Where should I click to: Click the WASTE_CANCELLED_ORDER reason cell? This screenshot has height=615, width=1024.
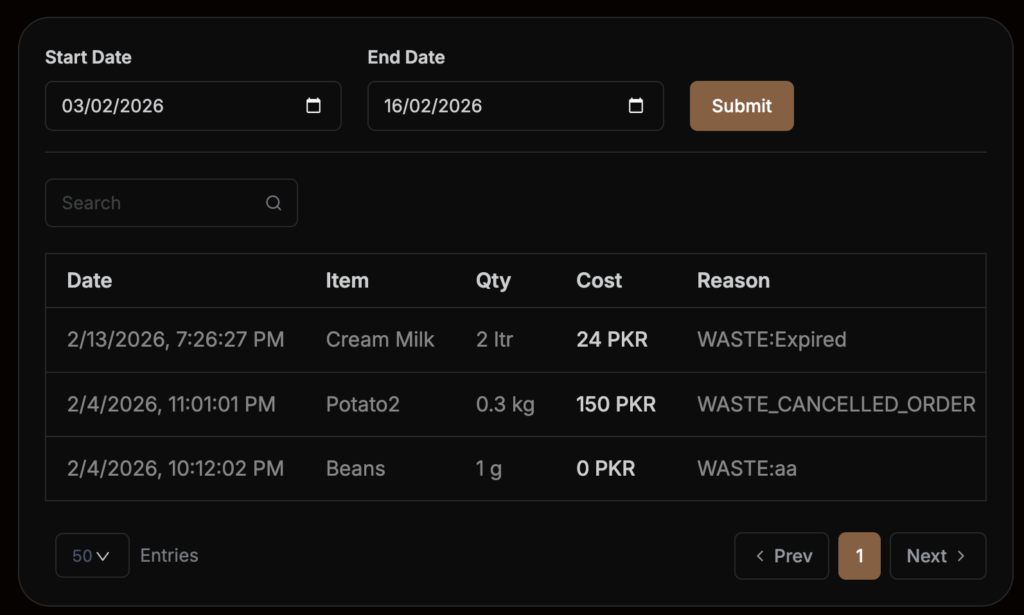pos(836,405)
